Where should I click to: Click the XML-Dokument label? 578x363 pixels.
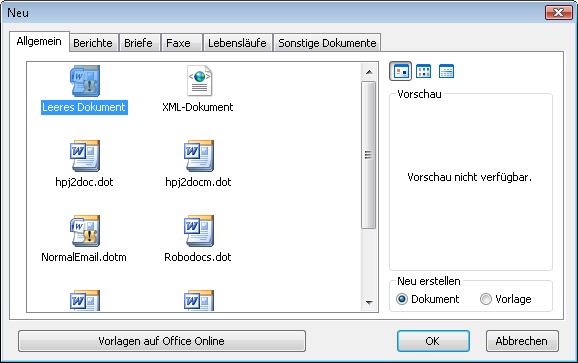point(198,107)
